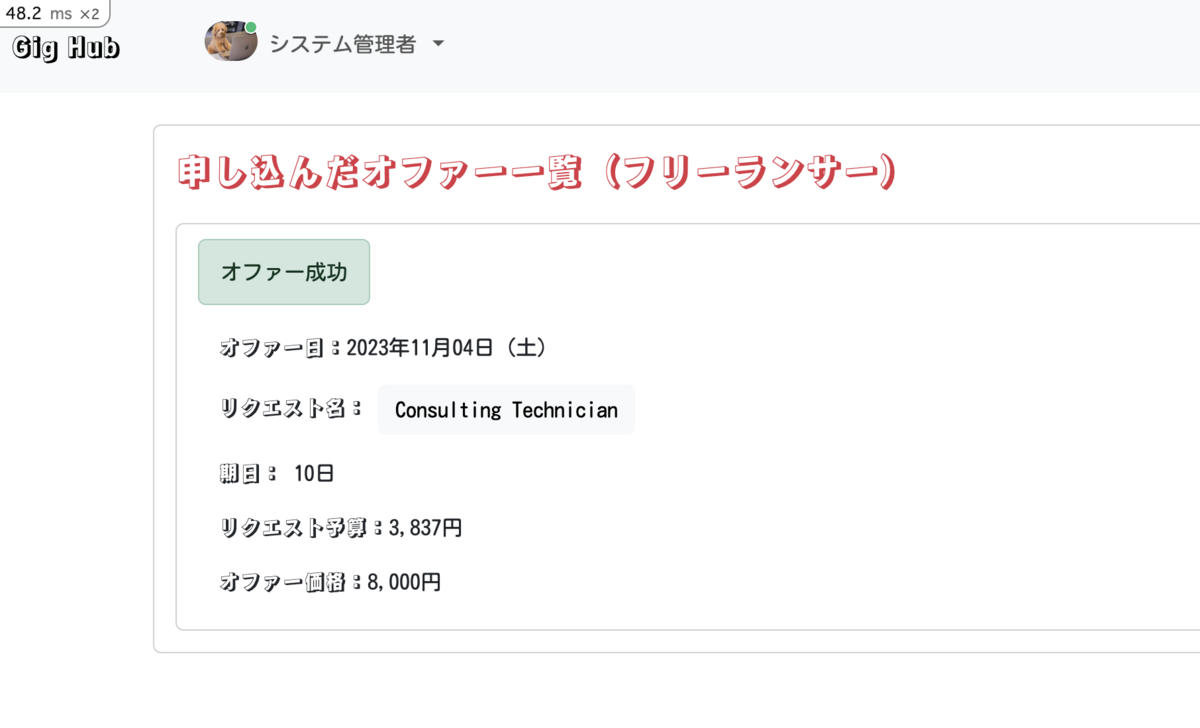Click the 期日 10日 value

[x=314, y=473]
